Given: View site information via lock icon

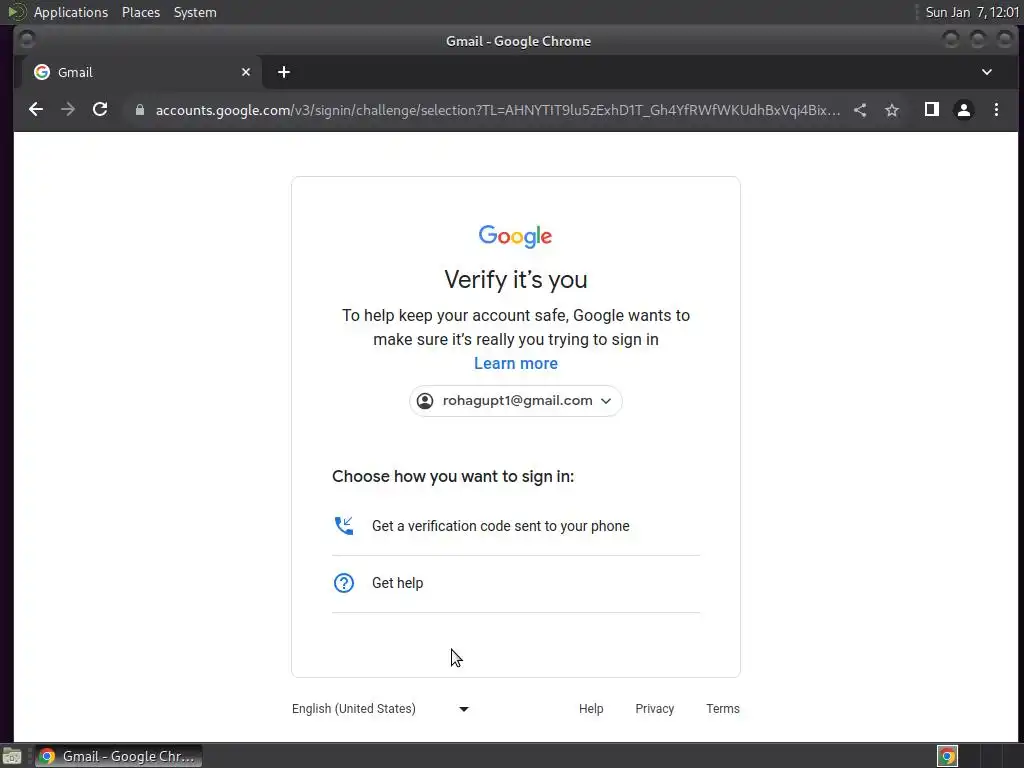Looking at the screenshot, I should pos(139,110).
